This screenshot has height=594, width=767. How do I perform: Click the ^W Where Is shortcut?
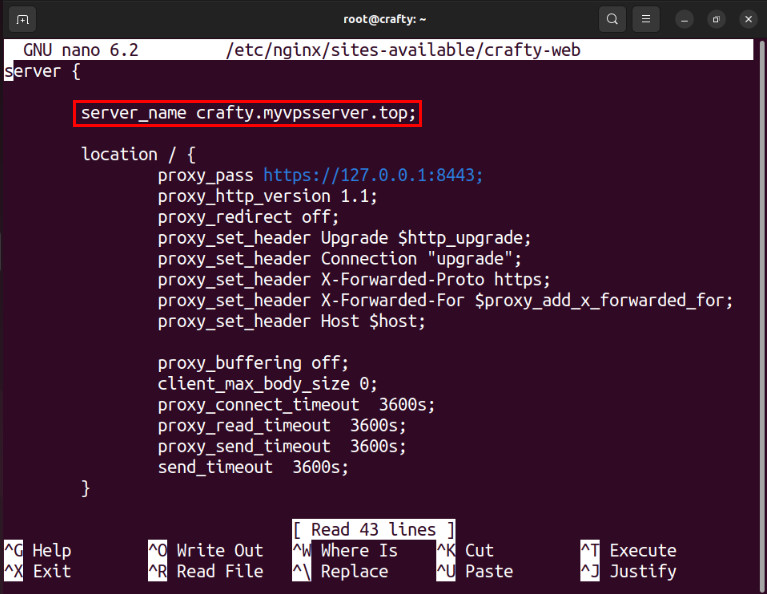click(345, 550)
